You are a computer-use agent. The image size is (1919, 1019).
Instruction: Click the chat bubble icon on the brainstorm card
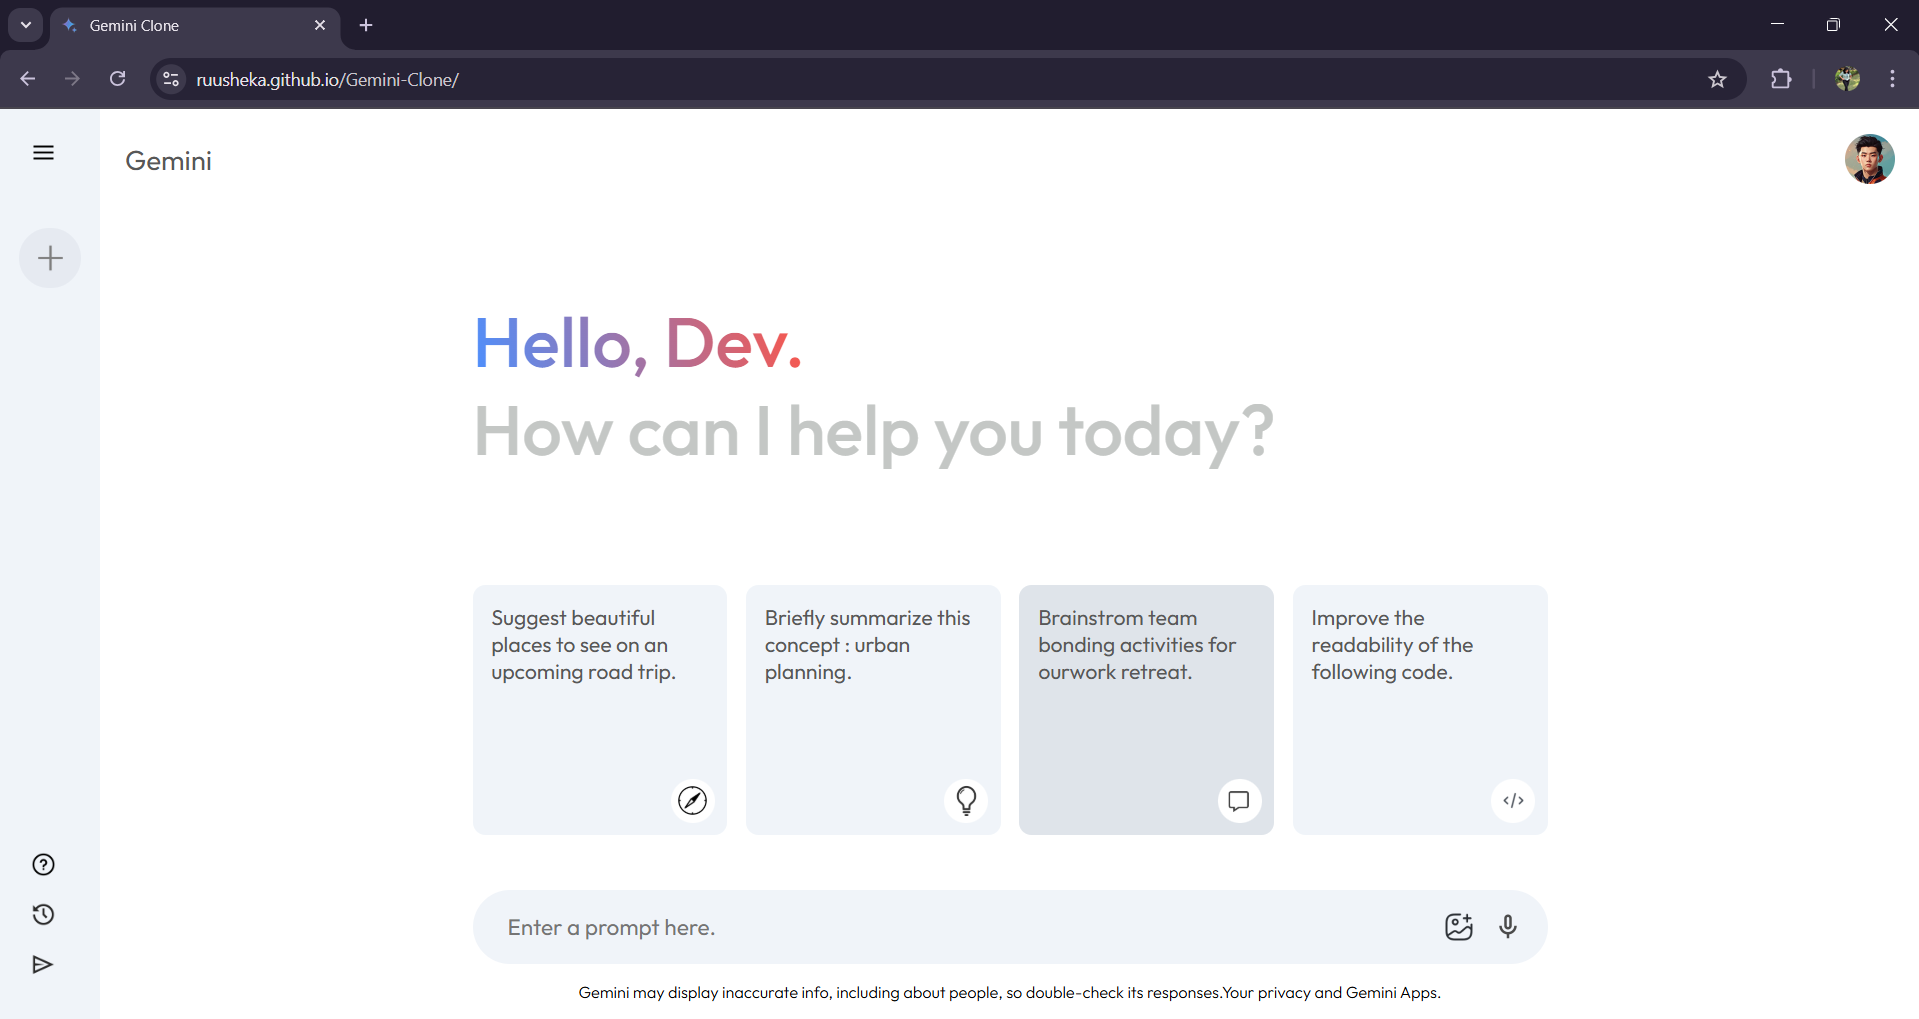tap(1239, 800)
